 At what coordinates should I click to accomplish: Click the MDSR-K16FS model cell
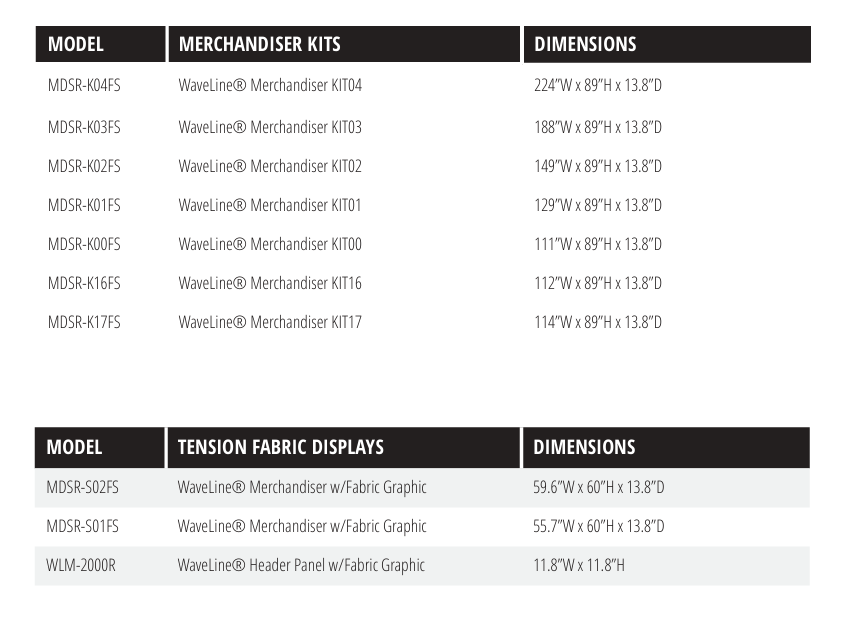pyautogui.click(x=84, y=283)
